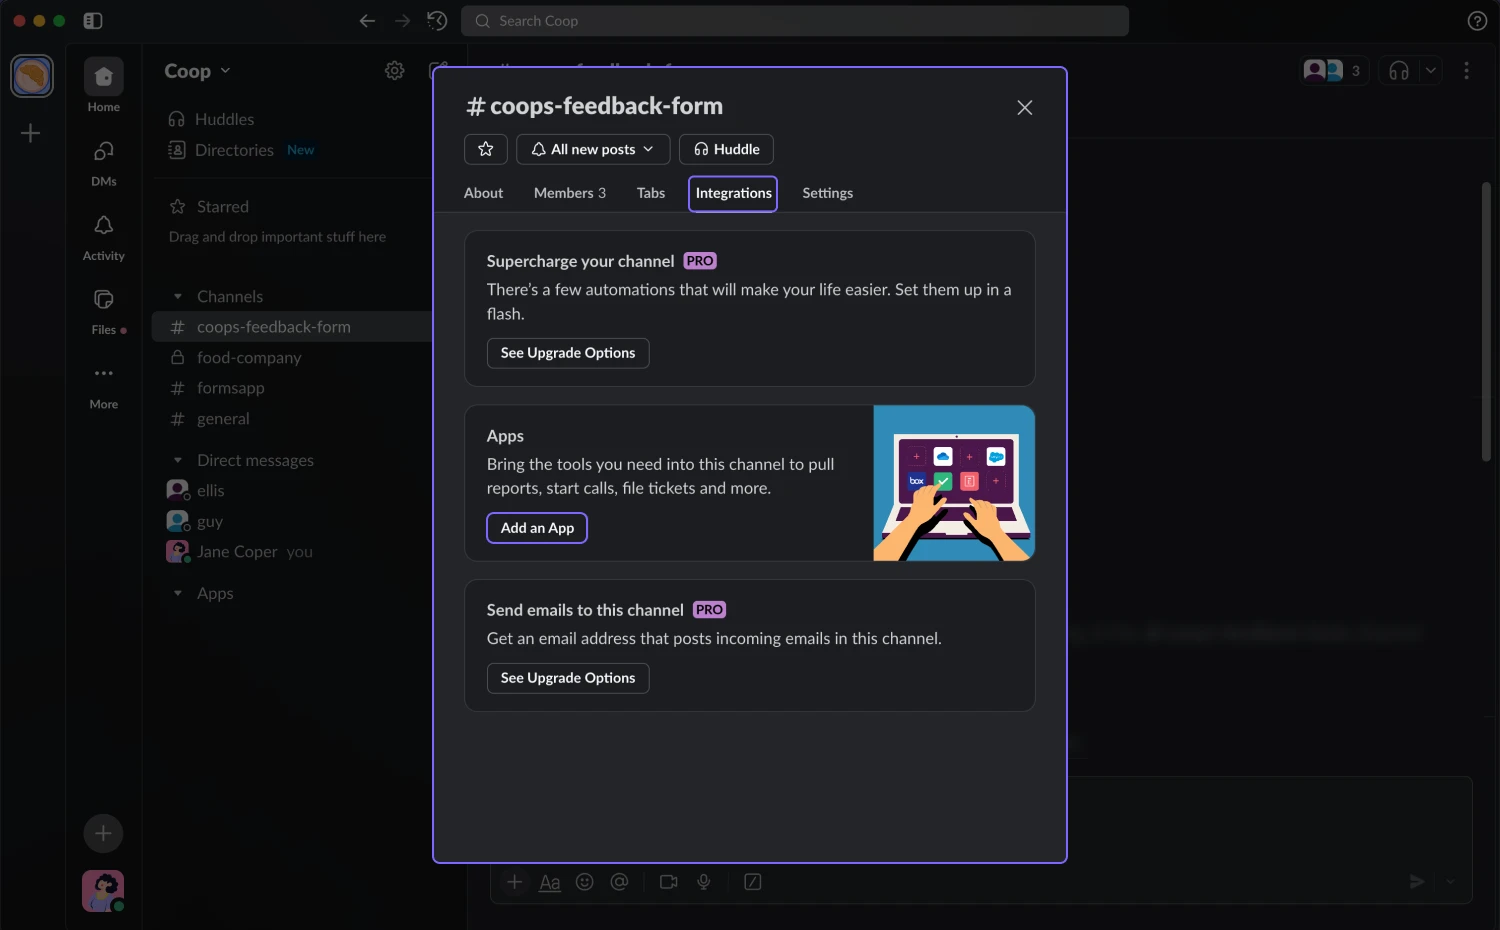Open Help via the question mark icon
Screen dimensions: 1500x930
[1477, 20]
